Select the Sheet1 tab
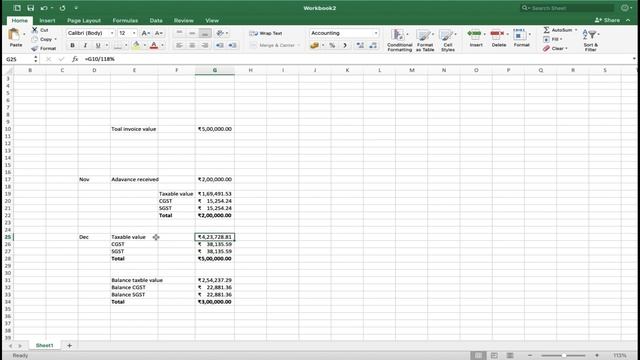This screenshot has height=360, width=640. [x=44, y=345]
